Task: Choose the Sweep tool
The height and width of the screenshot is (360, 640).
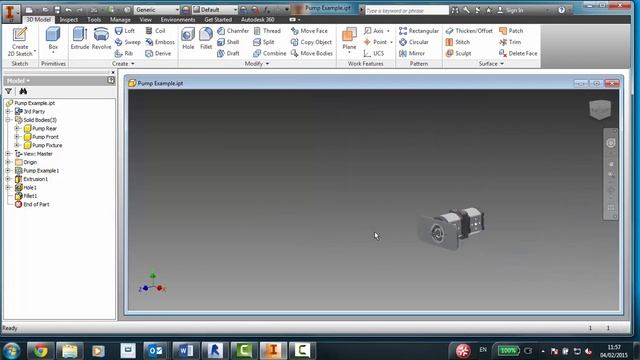Action: [x=127, y=42]
